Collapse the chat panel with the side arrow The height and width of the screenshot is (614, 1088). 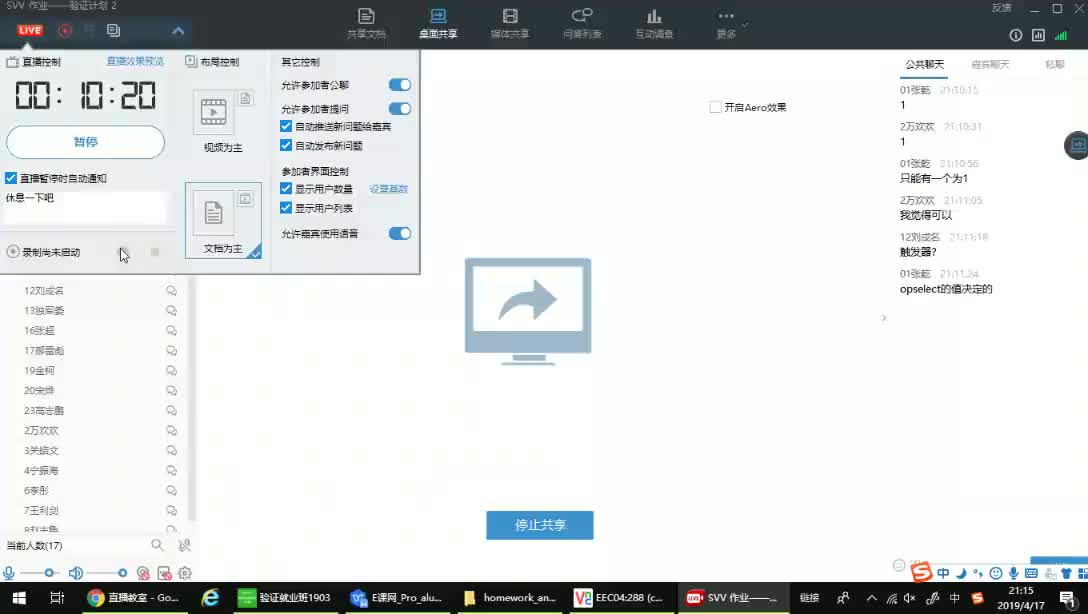tap(883, 318)
